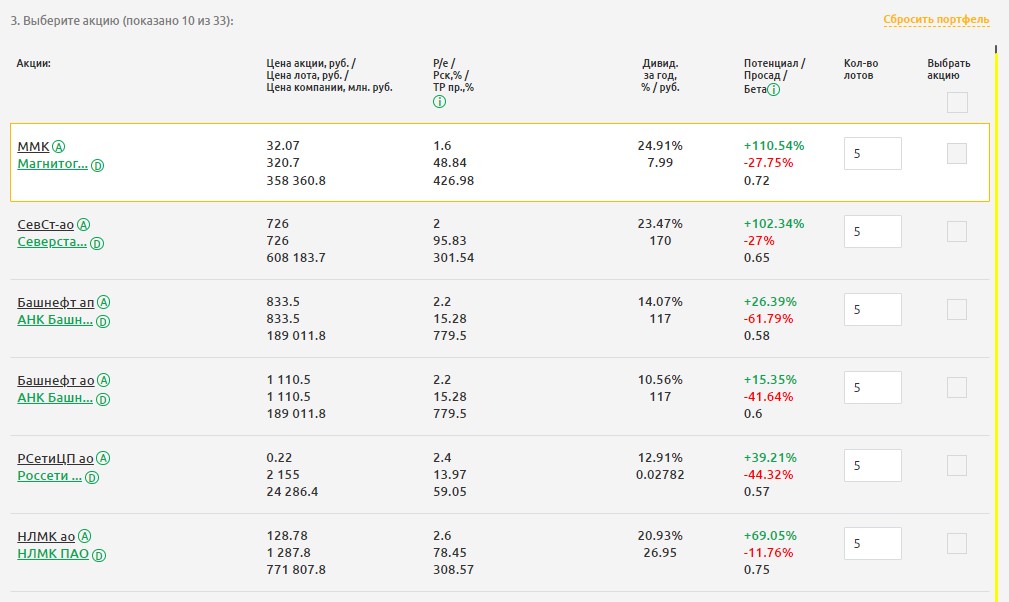Tick the checkbox for ММК stock

coord(957,153)
